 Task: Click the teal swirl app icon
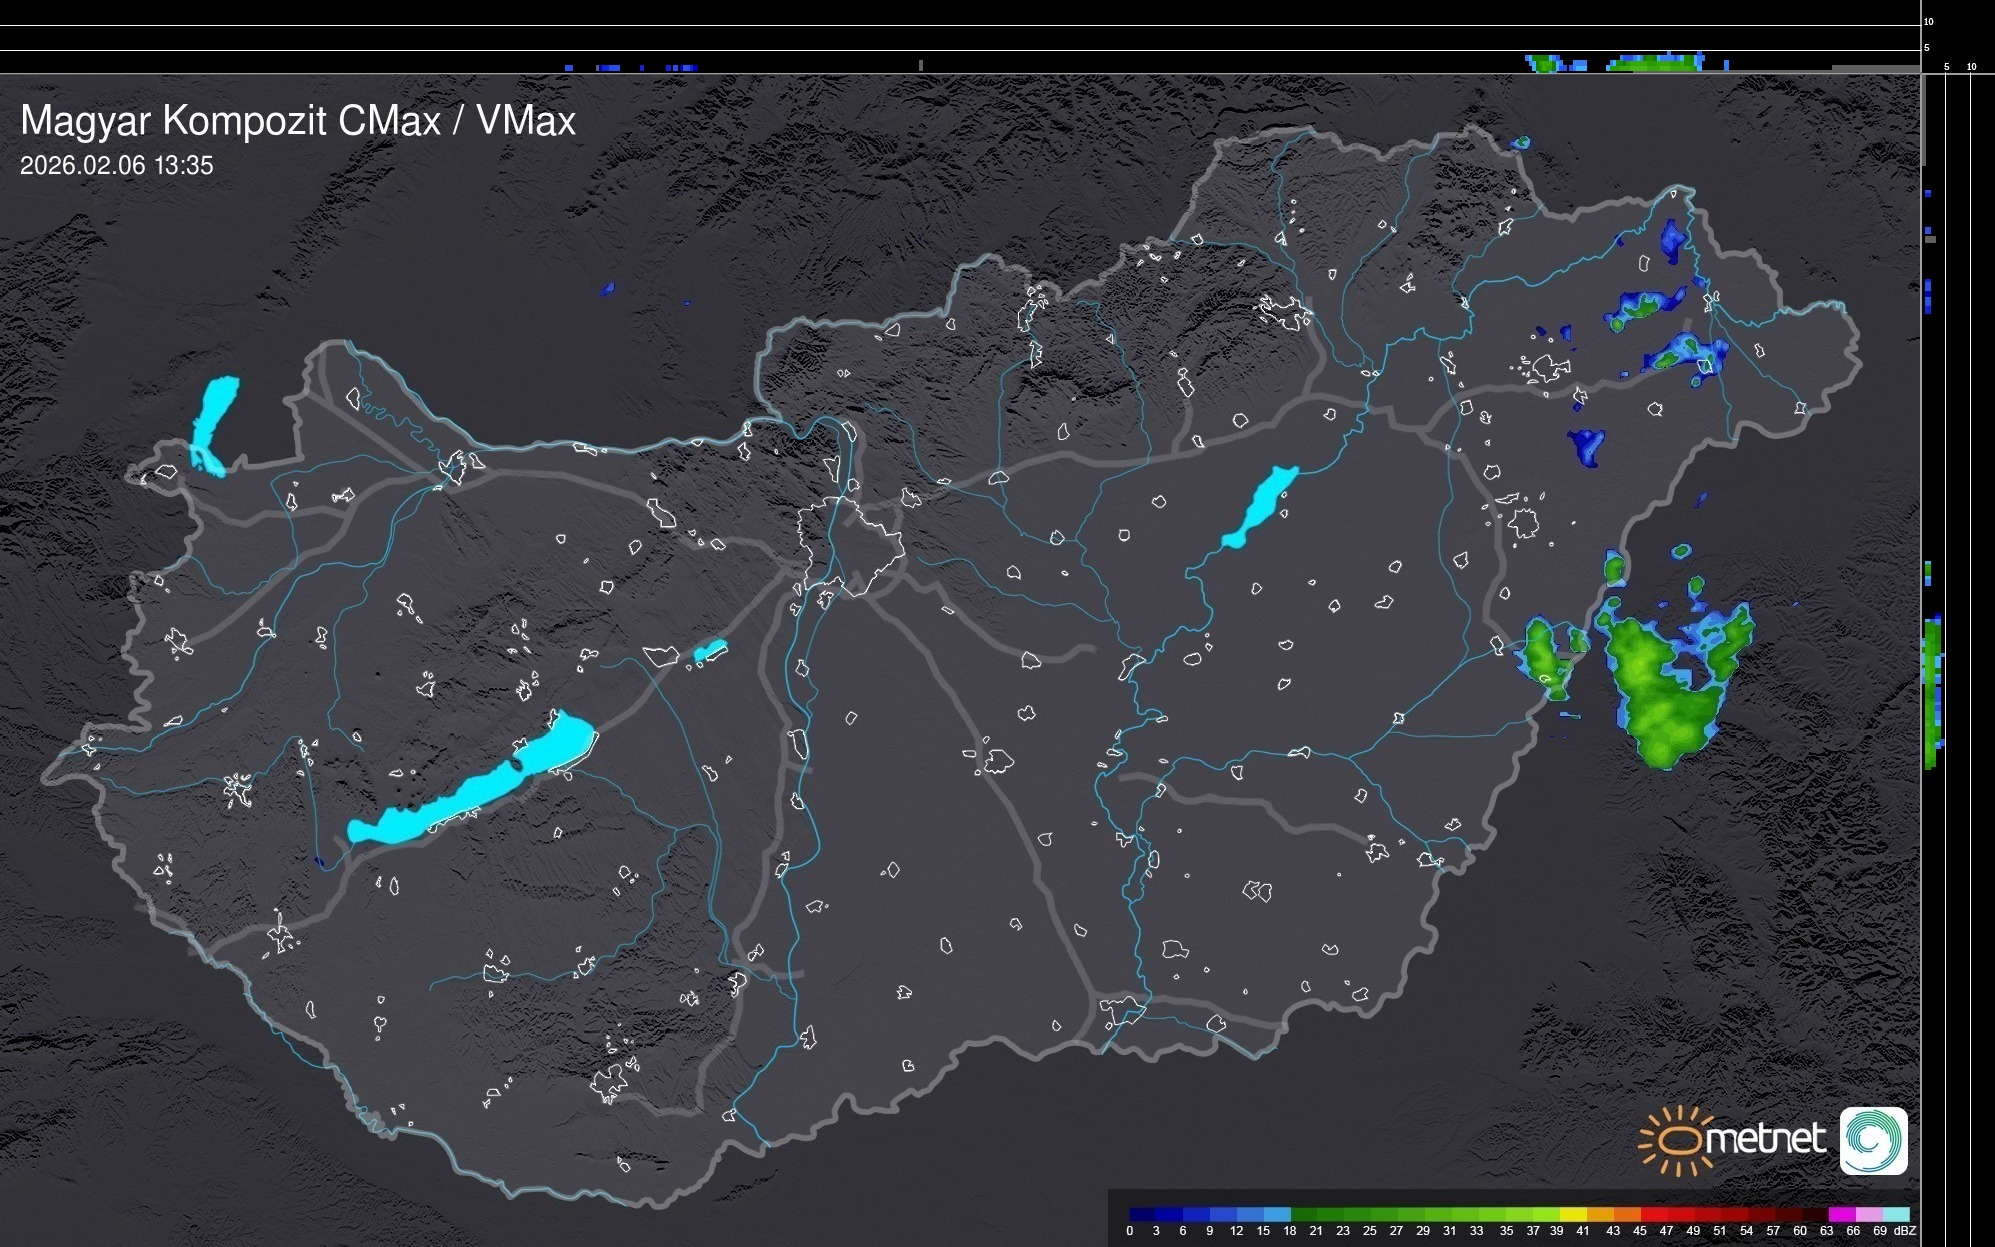[x=1873, y=1140]
